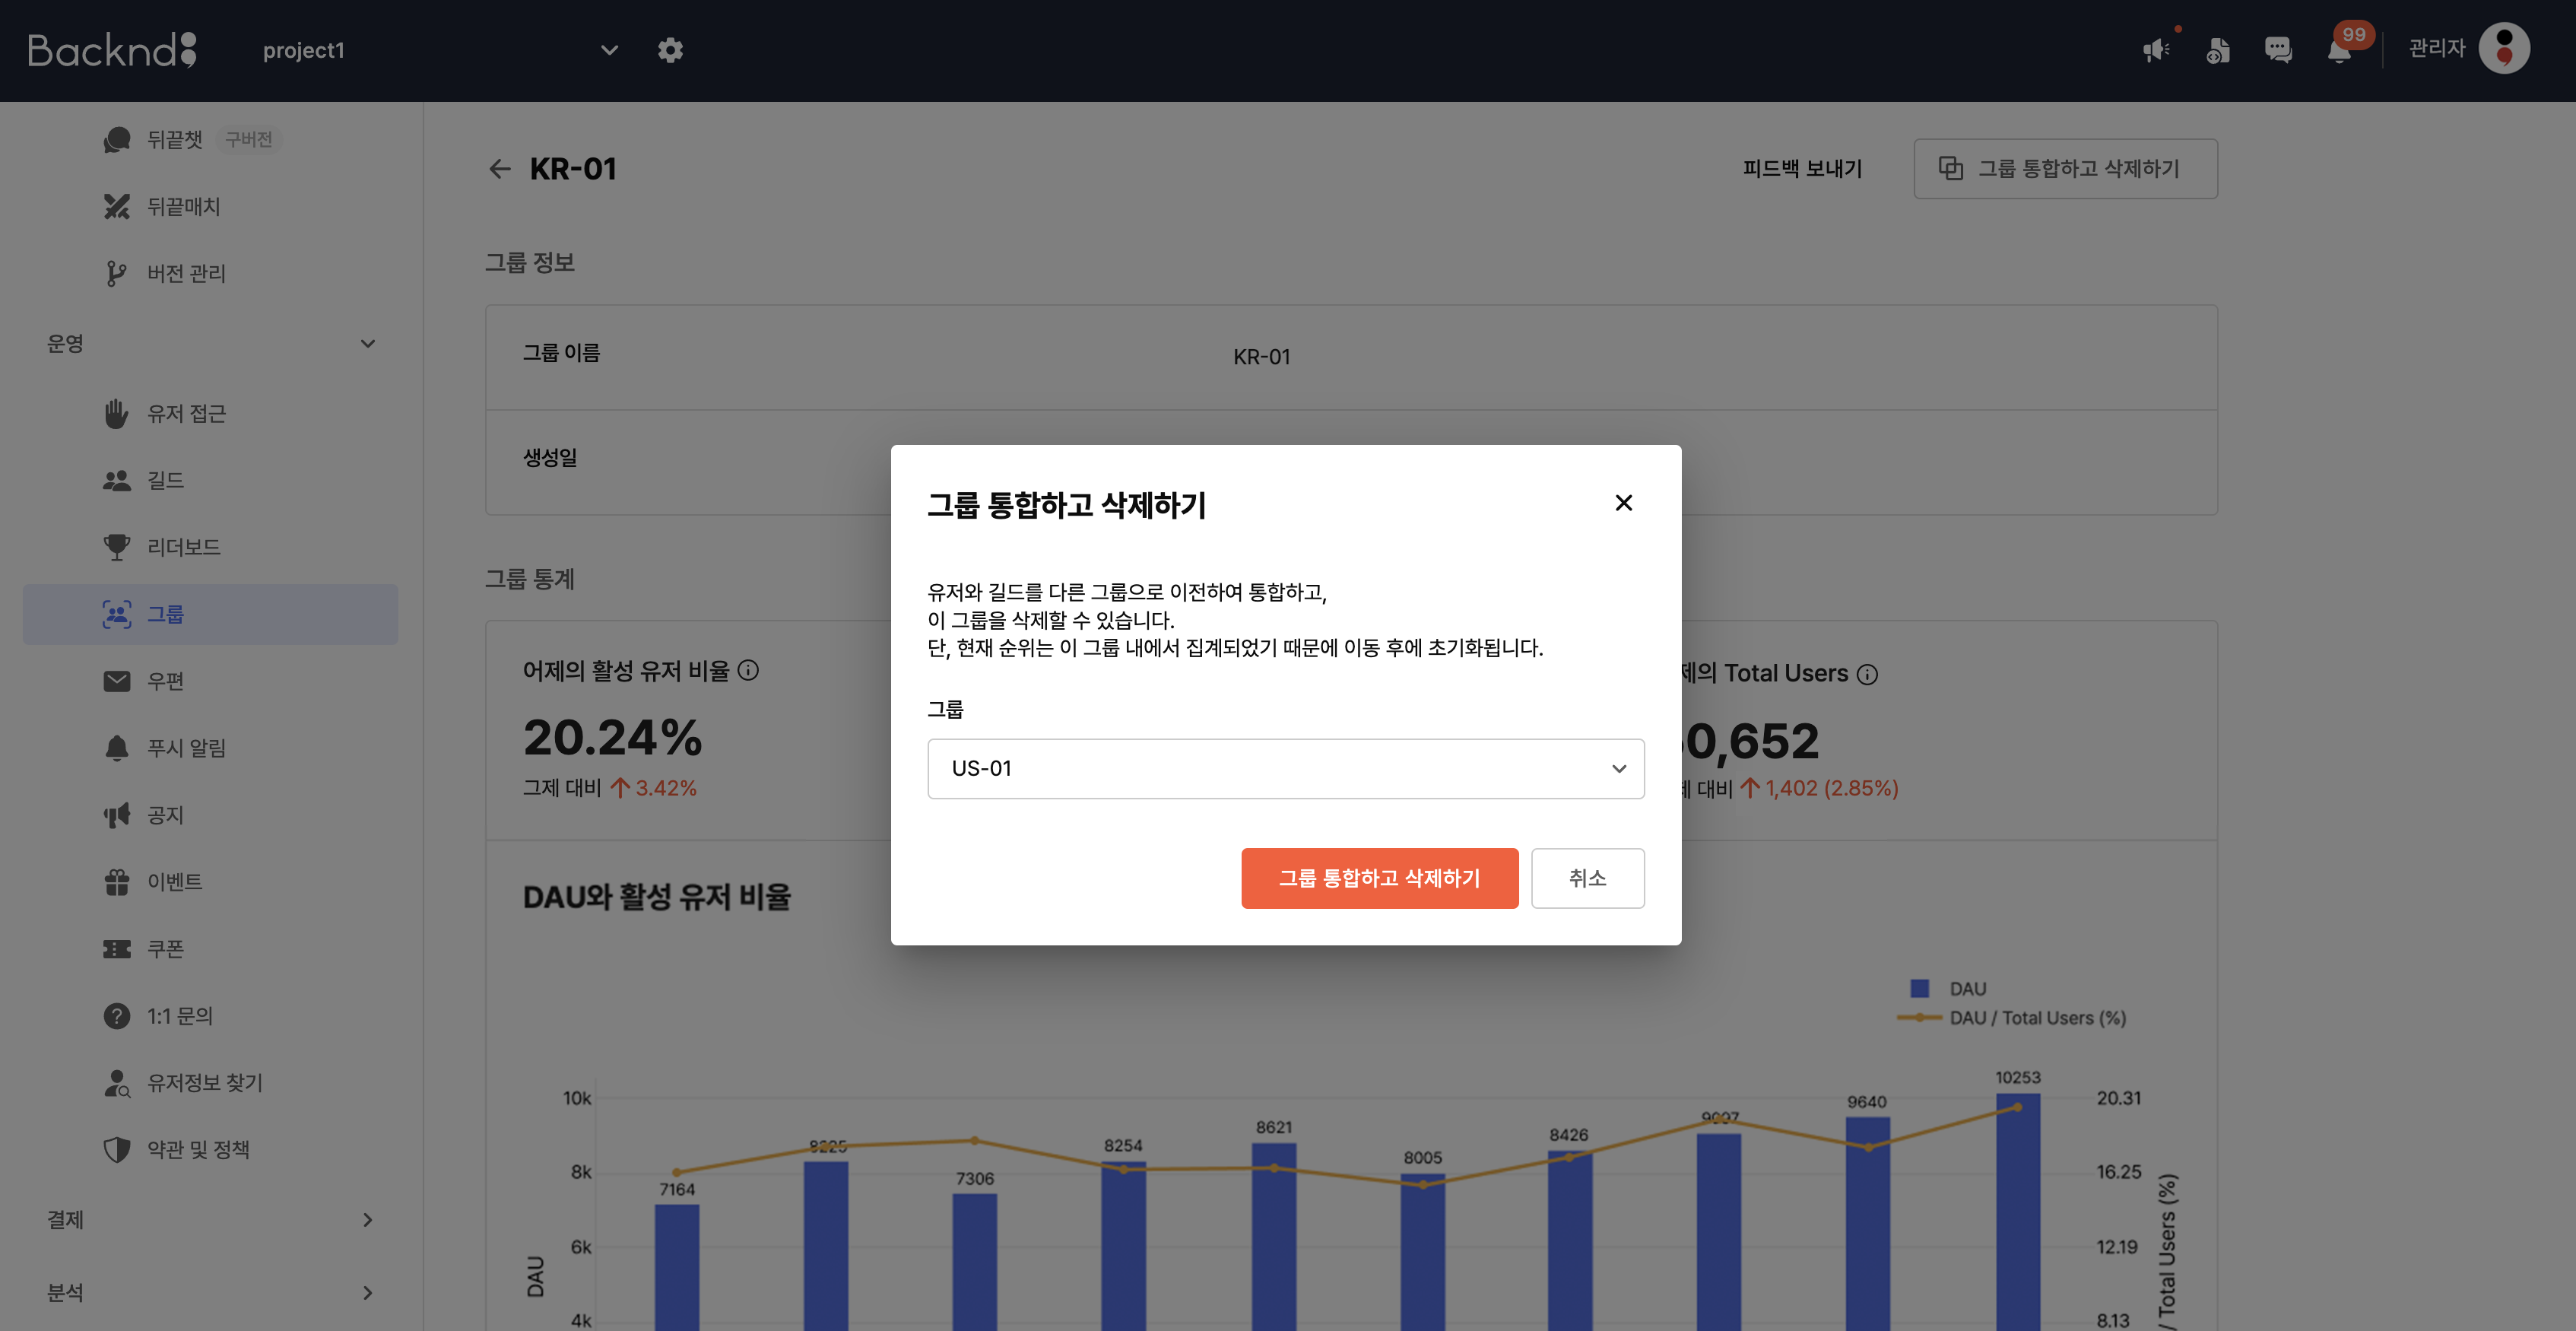Screen dimensions: 2576x1331
Task: Click the 1:1 문의 question mark icon
Action: pyautogui.click(x=117, y=1016)
